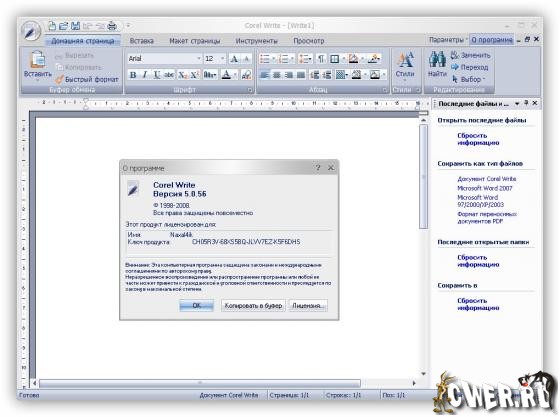Click the Заменить replace icon
Viewport: 560px width, 417px height.
pyautogui.click(x=454, y=55)
